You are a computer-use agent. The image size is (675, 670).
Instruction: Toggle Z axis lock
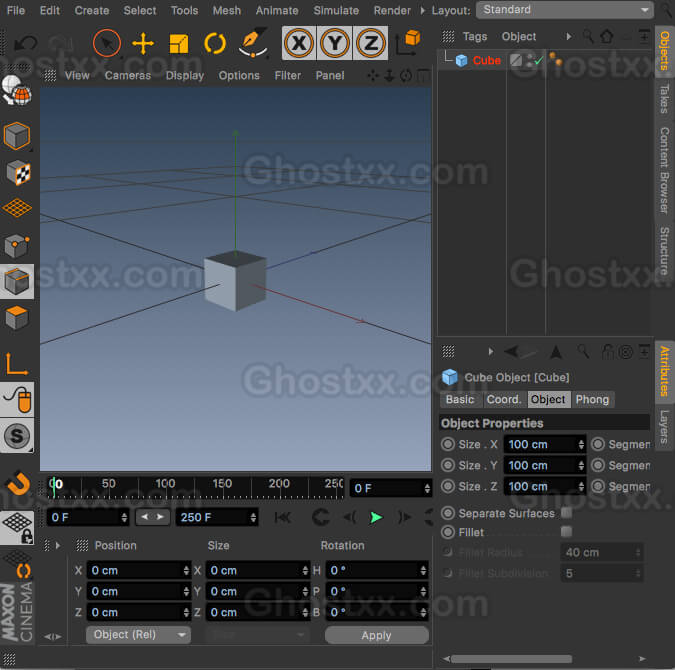pos(370,43)
